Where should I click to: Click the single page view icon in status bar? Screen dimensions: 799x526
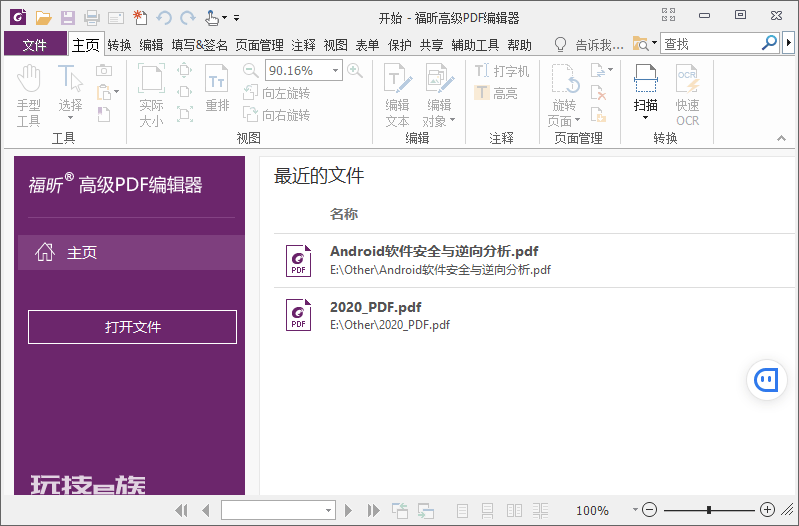coord(463,510)
